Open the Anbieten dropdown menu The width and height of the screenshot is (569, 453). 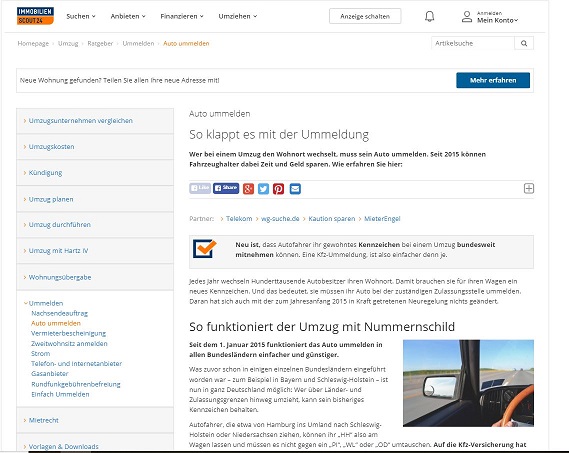click(x=128, y=16)
